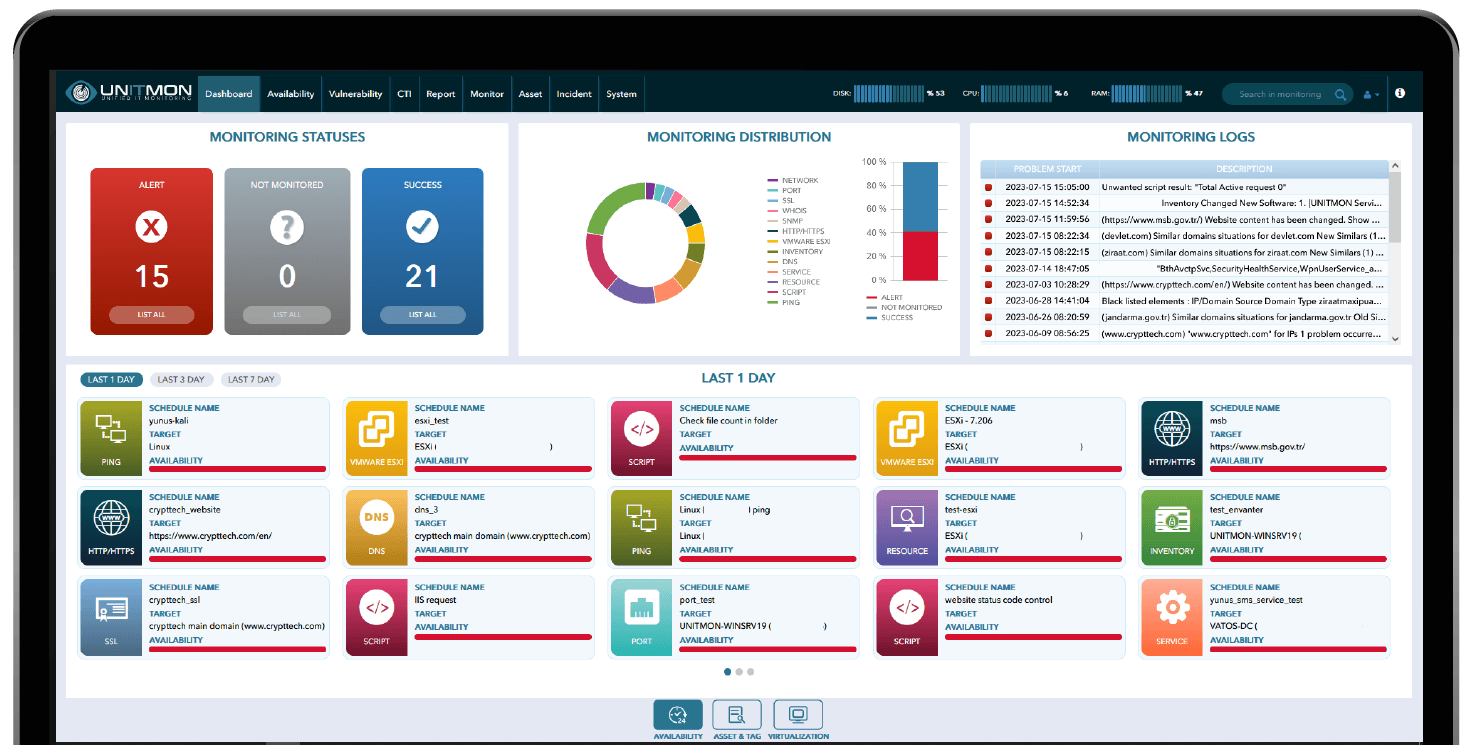Image resolution: width=1475 pixels, height=745 pixels.
Task: Select LAST 3 DAY filter
Action: pos(181,380)
